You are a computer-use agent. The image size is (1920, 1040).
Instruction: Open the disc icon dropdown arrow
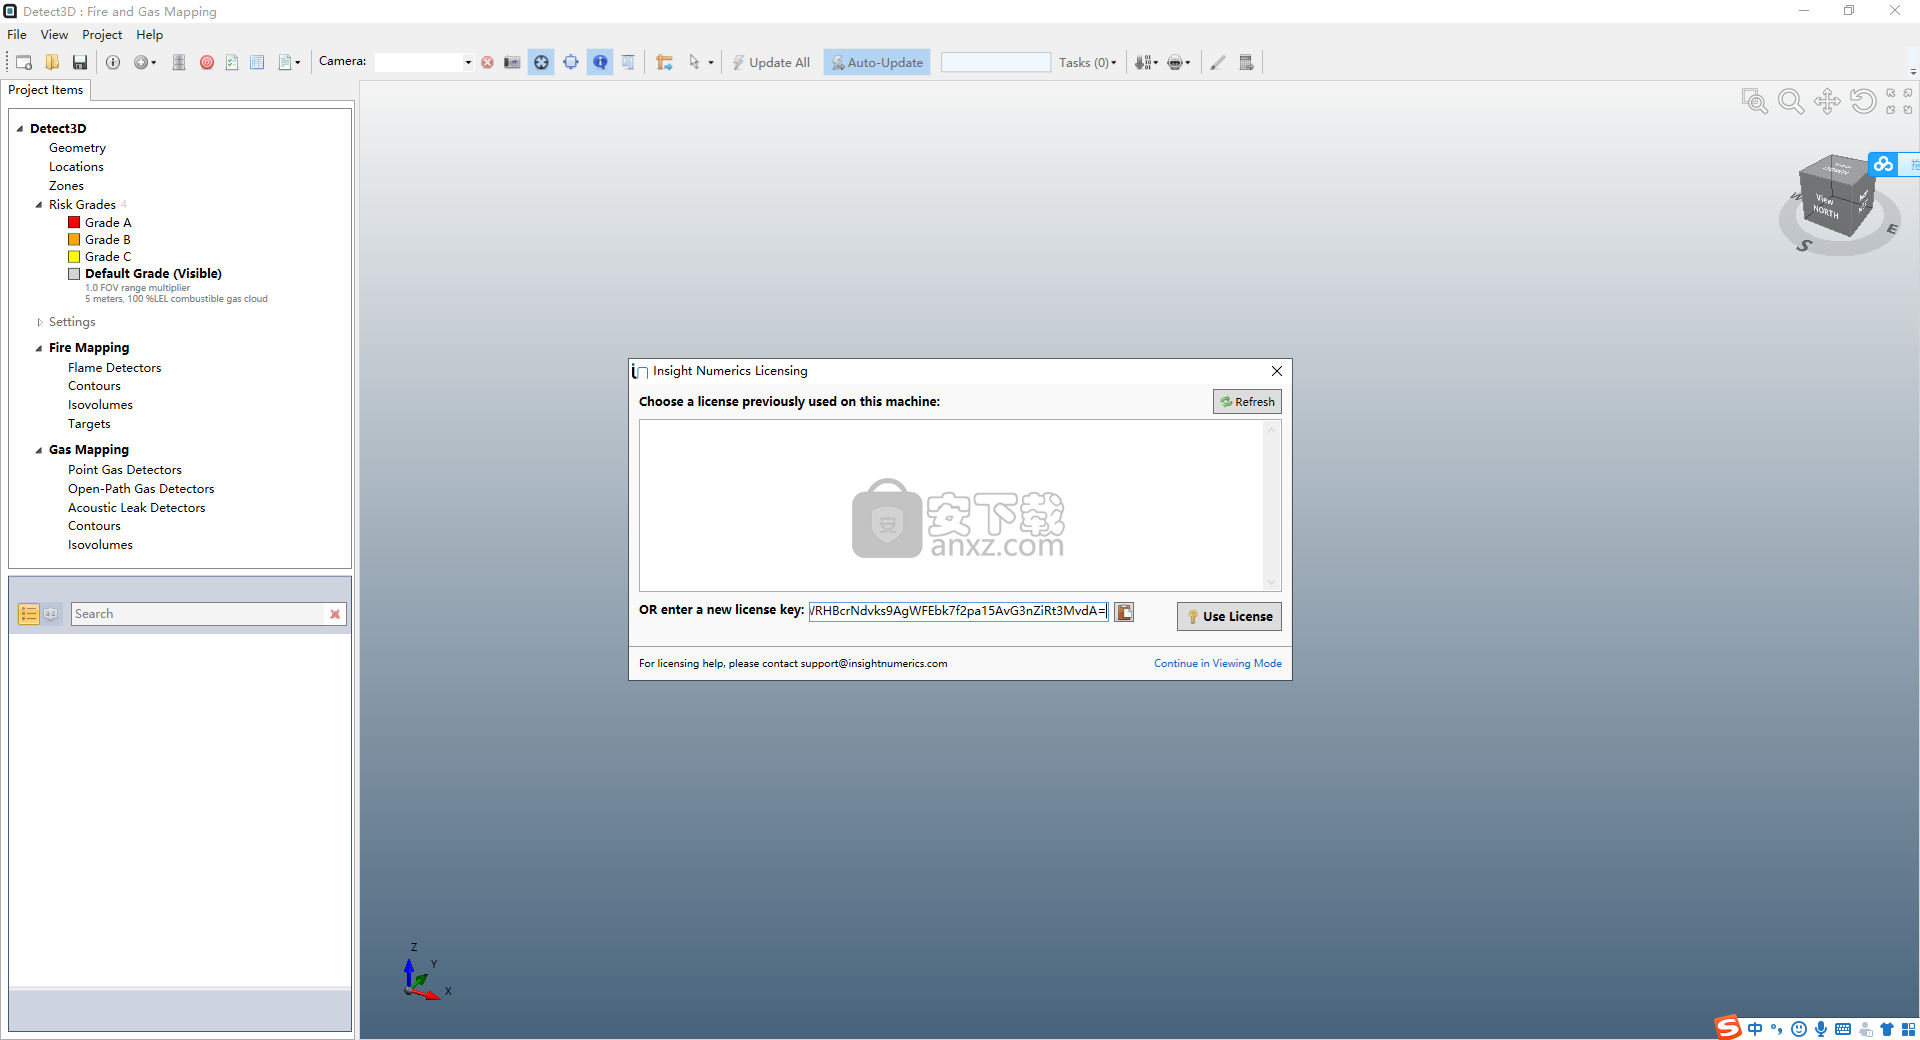point(154,62)
